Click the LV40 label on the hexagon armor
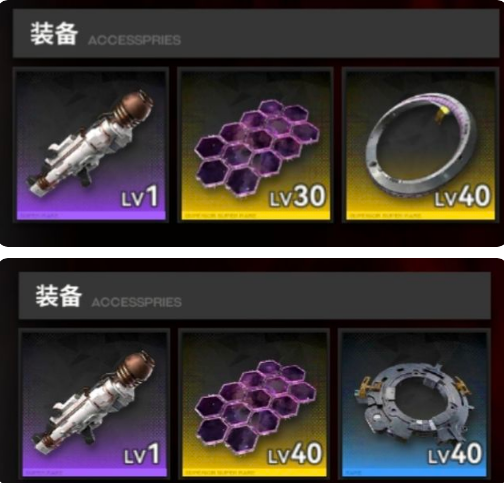The image size is (504, 483). pyautogui.click(x=295, y=454)
